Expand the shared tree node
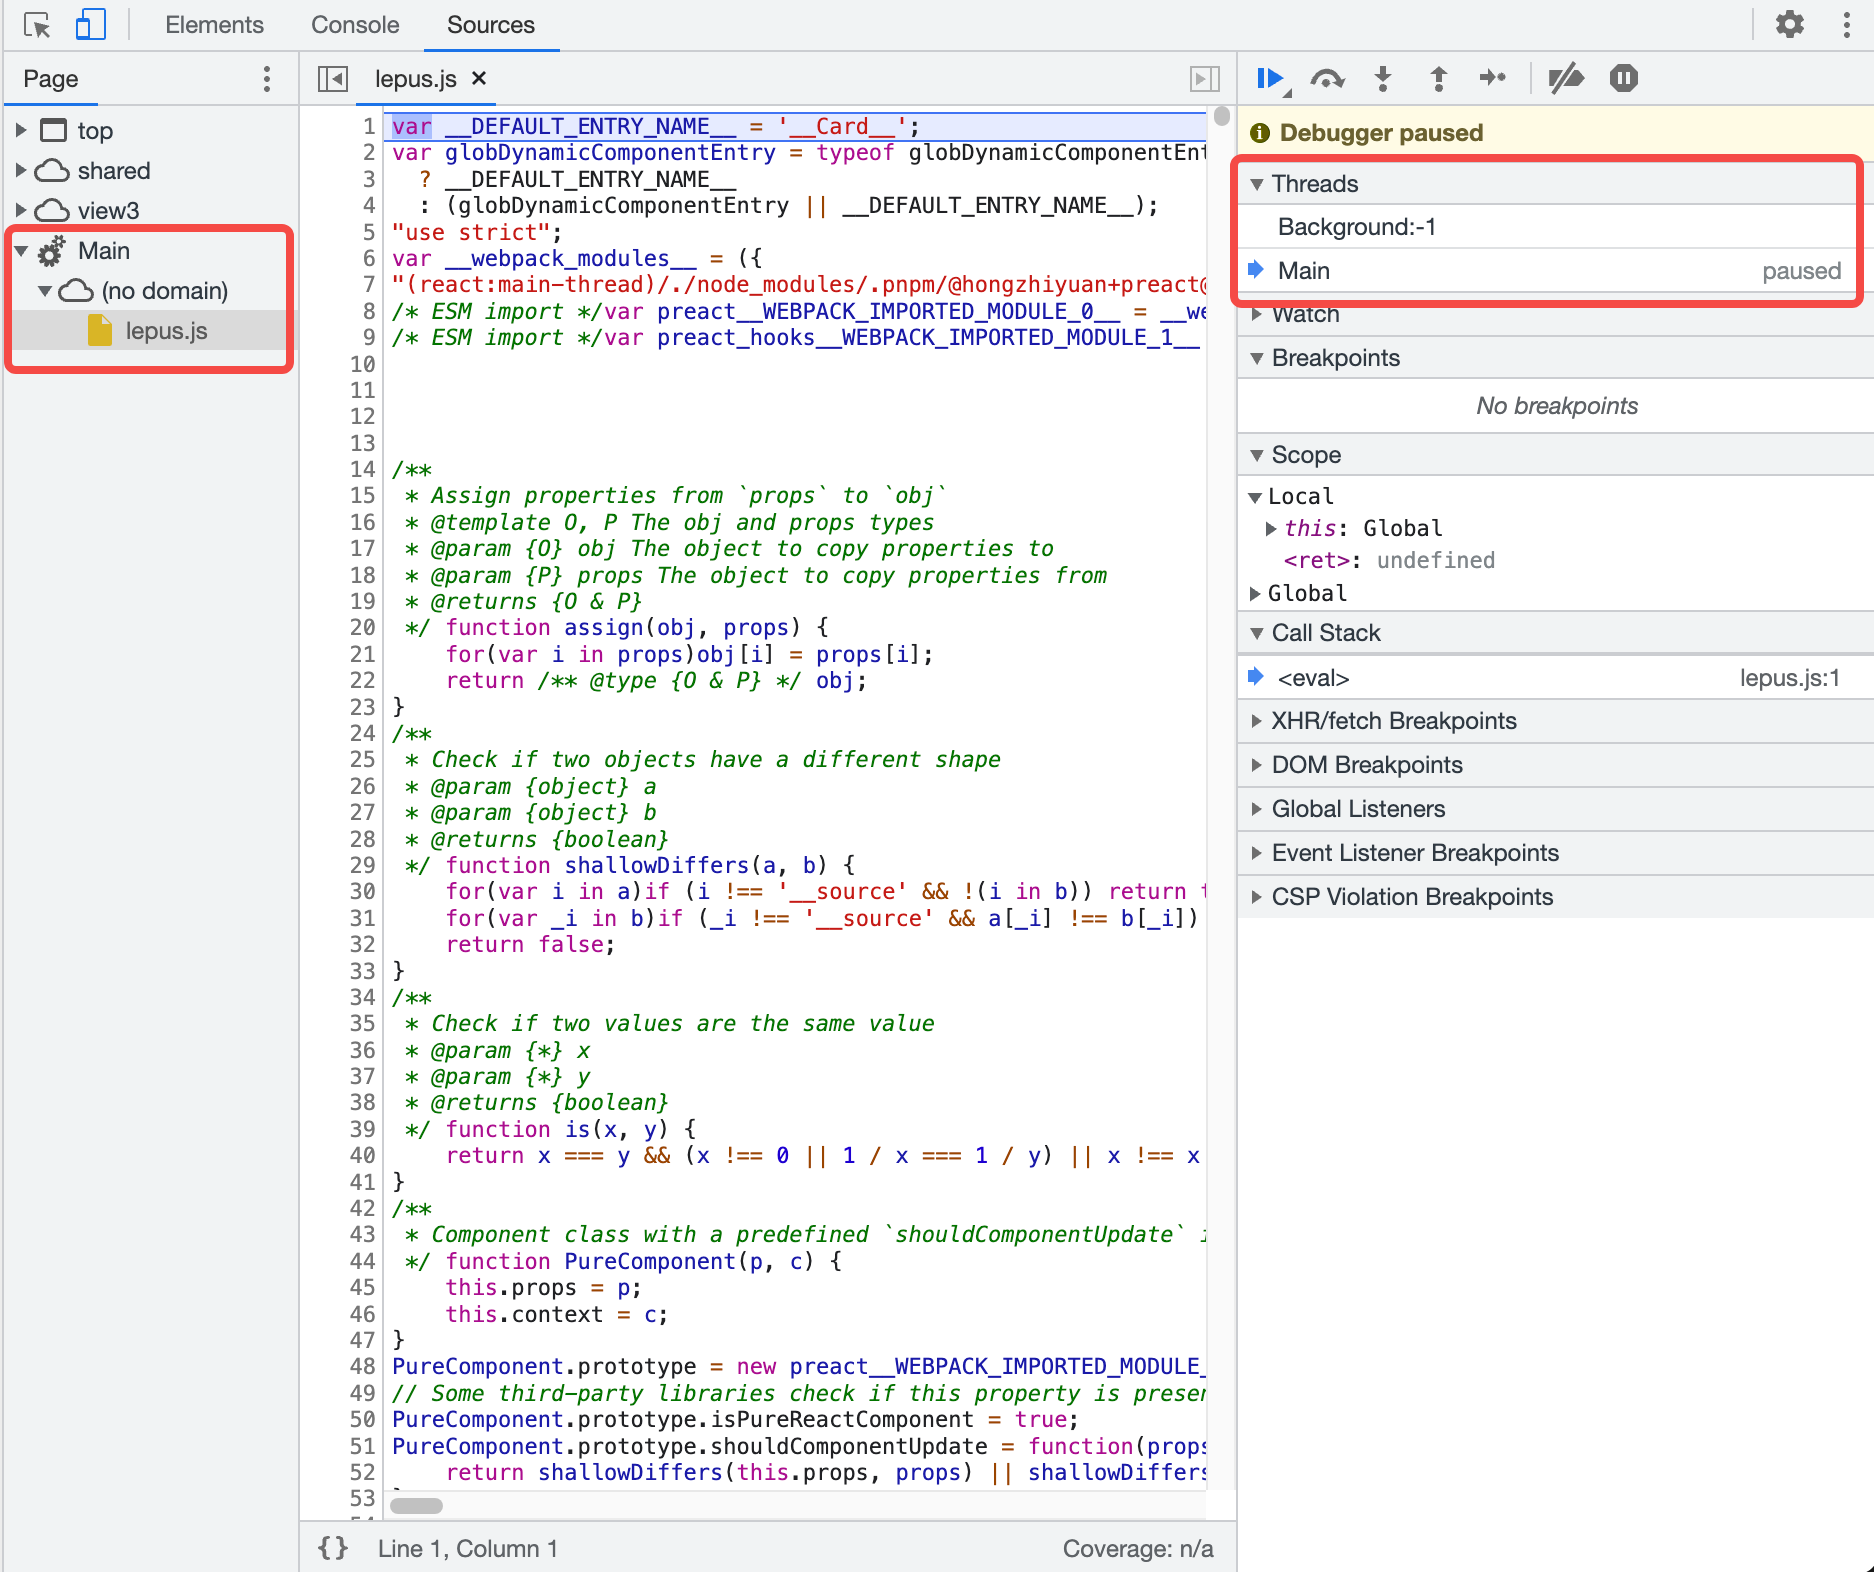This screenshot has height=1572, width=1874. pos(20,170)
